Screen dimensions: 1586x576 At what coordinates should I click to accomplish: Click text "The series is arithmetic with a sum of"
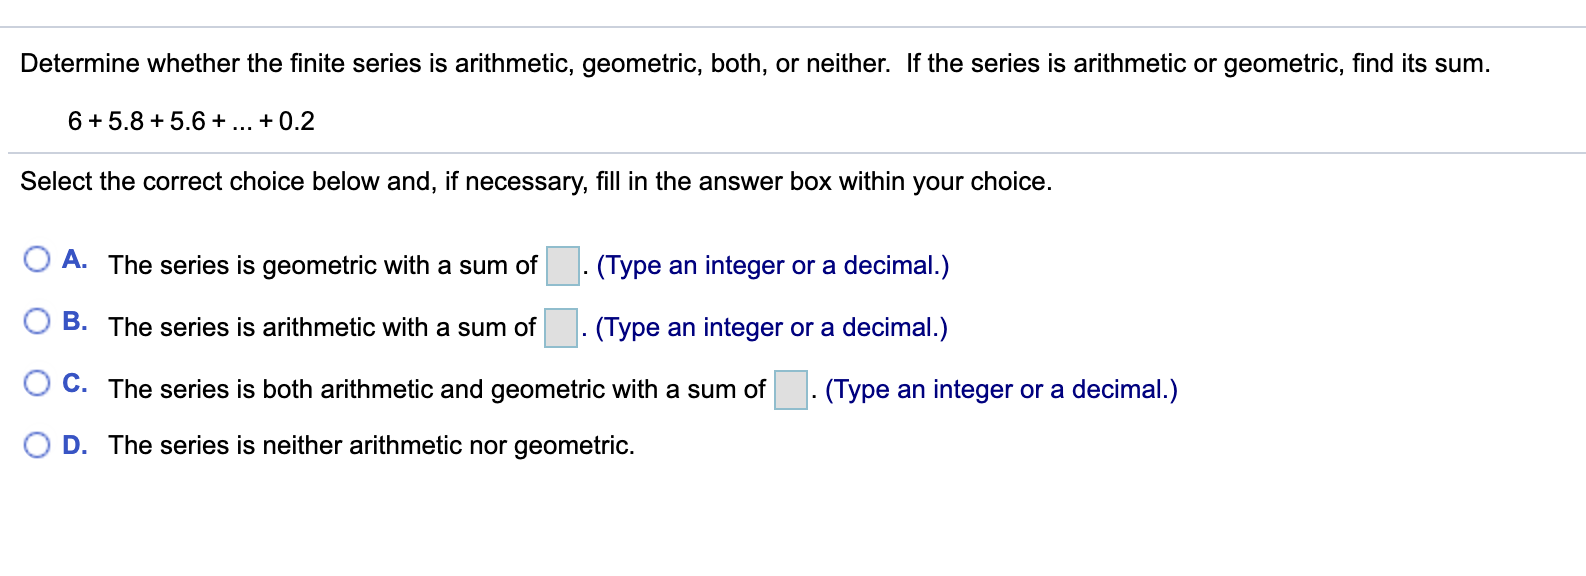(x=321, y=328)
